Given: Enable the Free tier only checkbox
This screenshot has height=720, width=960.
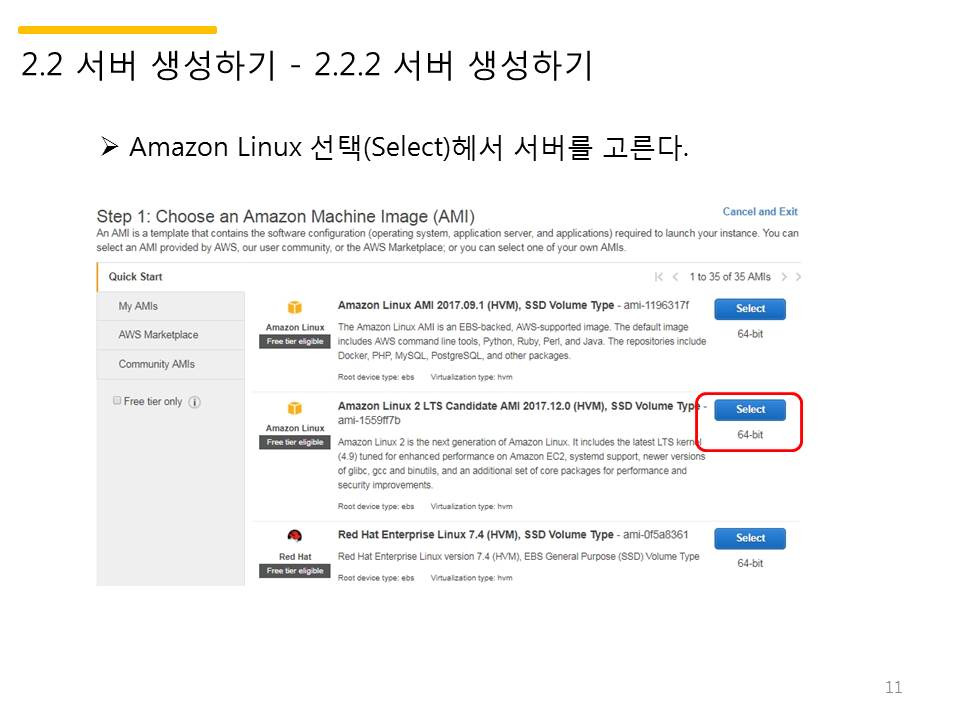Looking at the screenshot, I should [x=117, y=400].
